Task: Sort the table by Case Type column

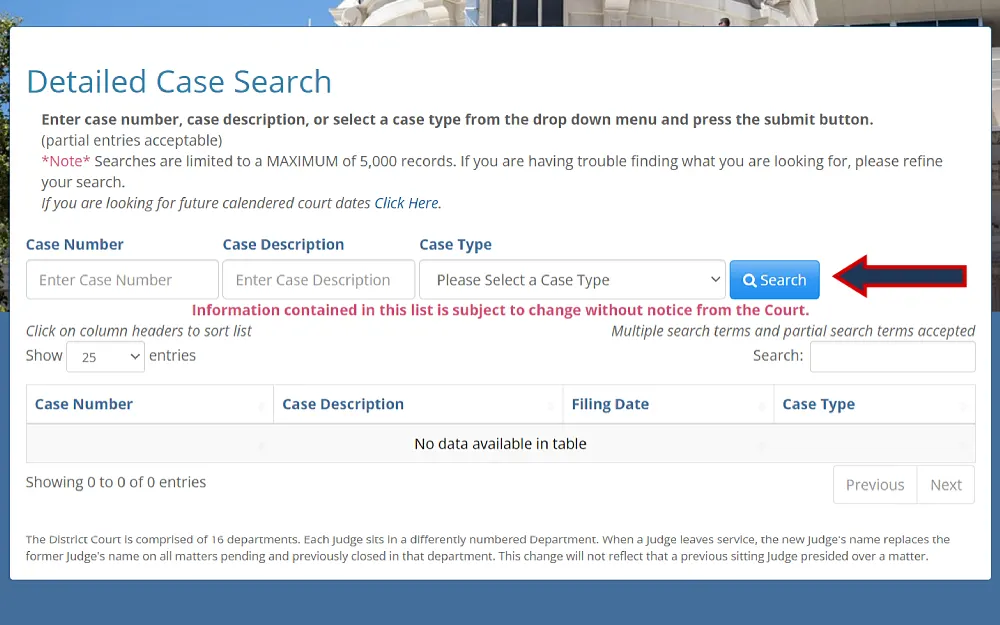Action: [818, 404]
